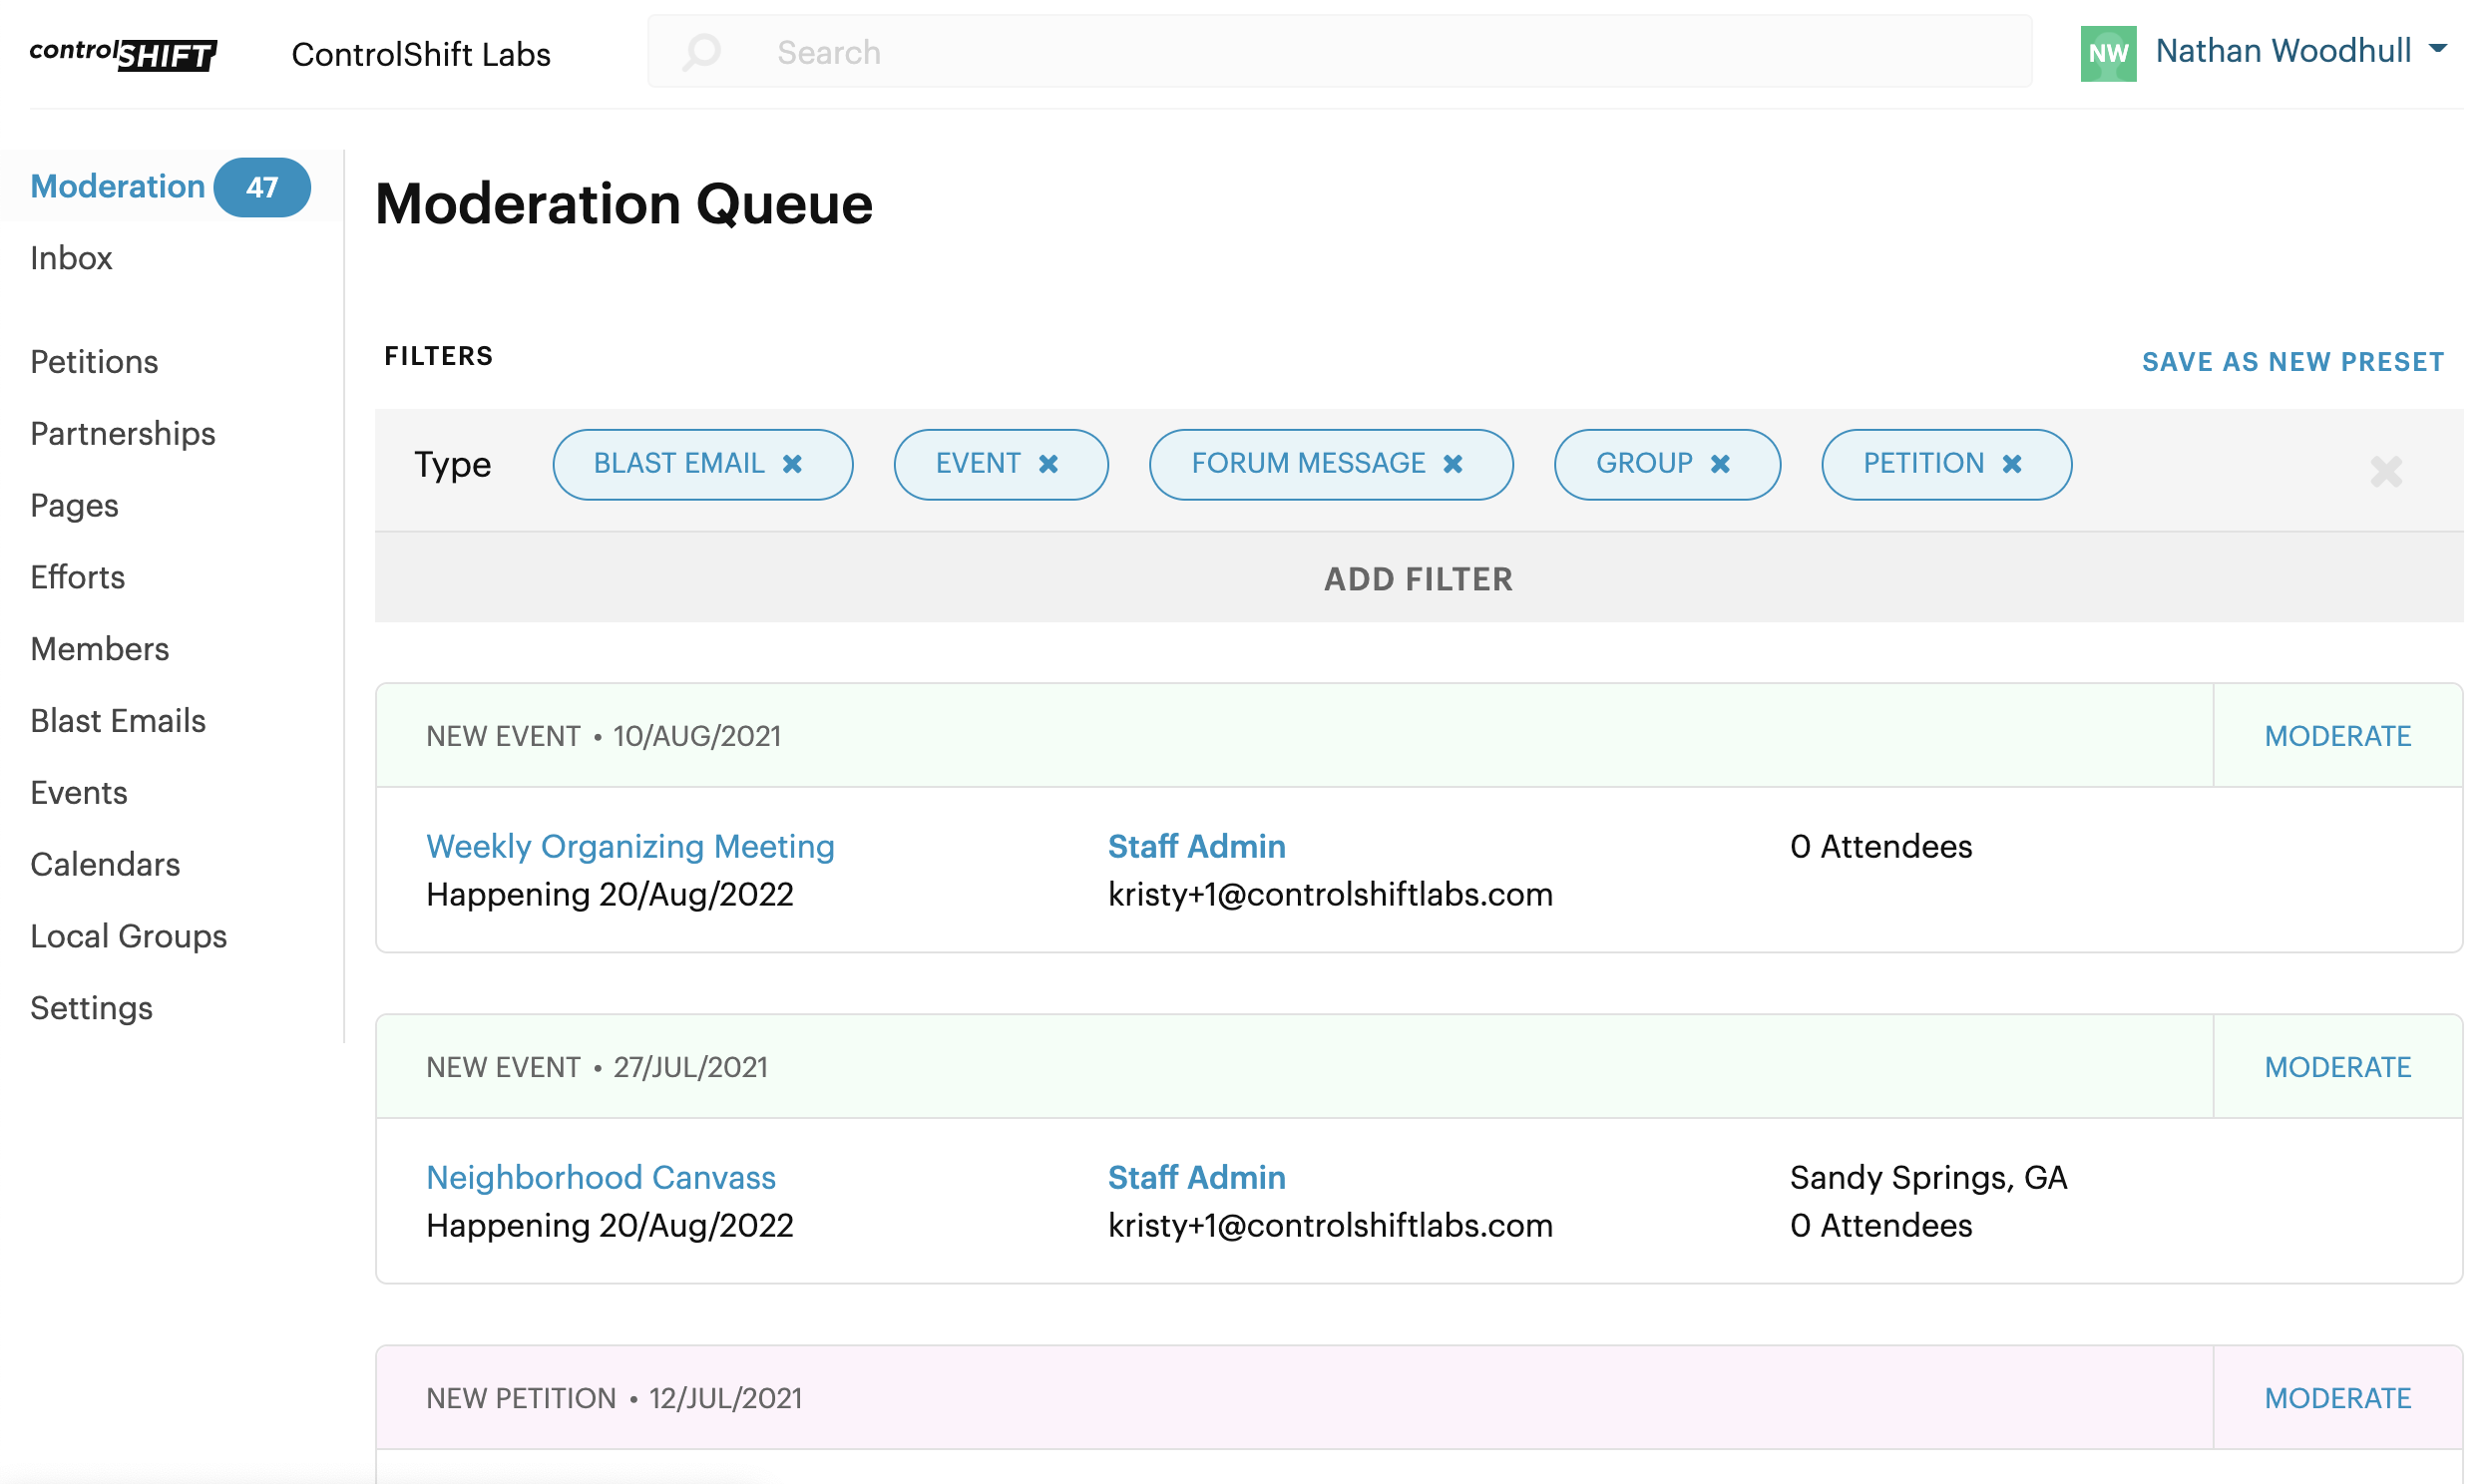This screenshot has height=1484, width=2490.
Task: Open the Moderation badge showing 47 items
Action: 262,187
